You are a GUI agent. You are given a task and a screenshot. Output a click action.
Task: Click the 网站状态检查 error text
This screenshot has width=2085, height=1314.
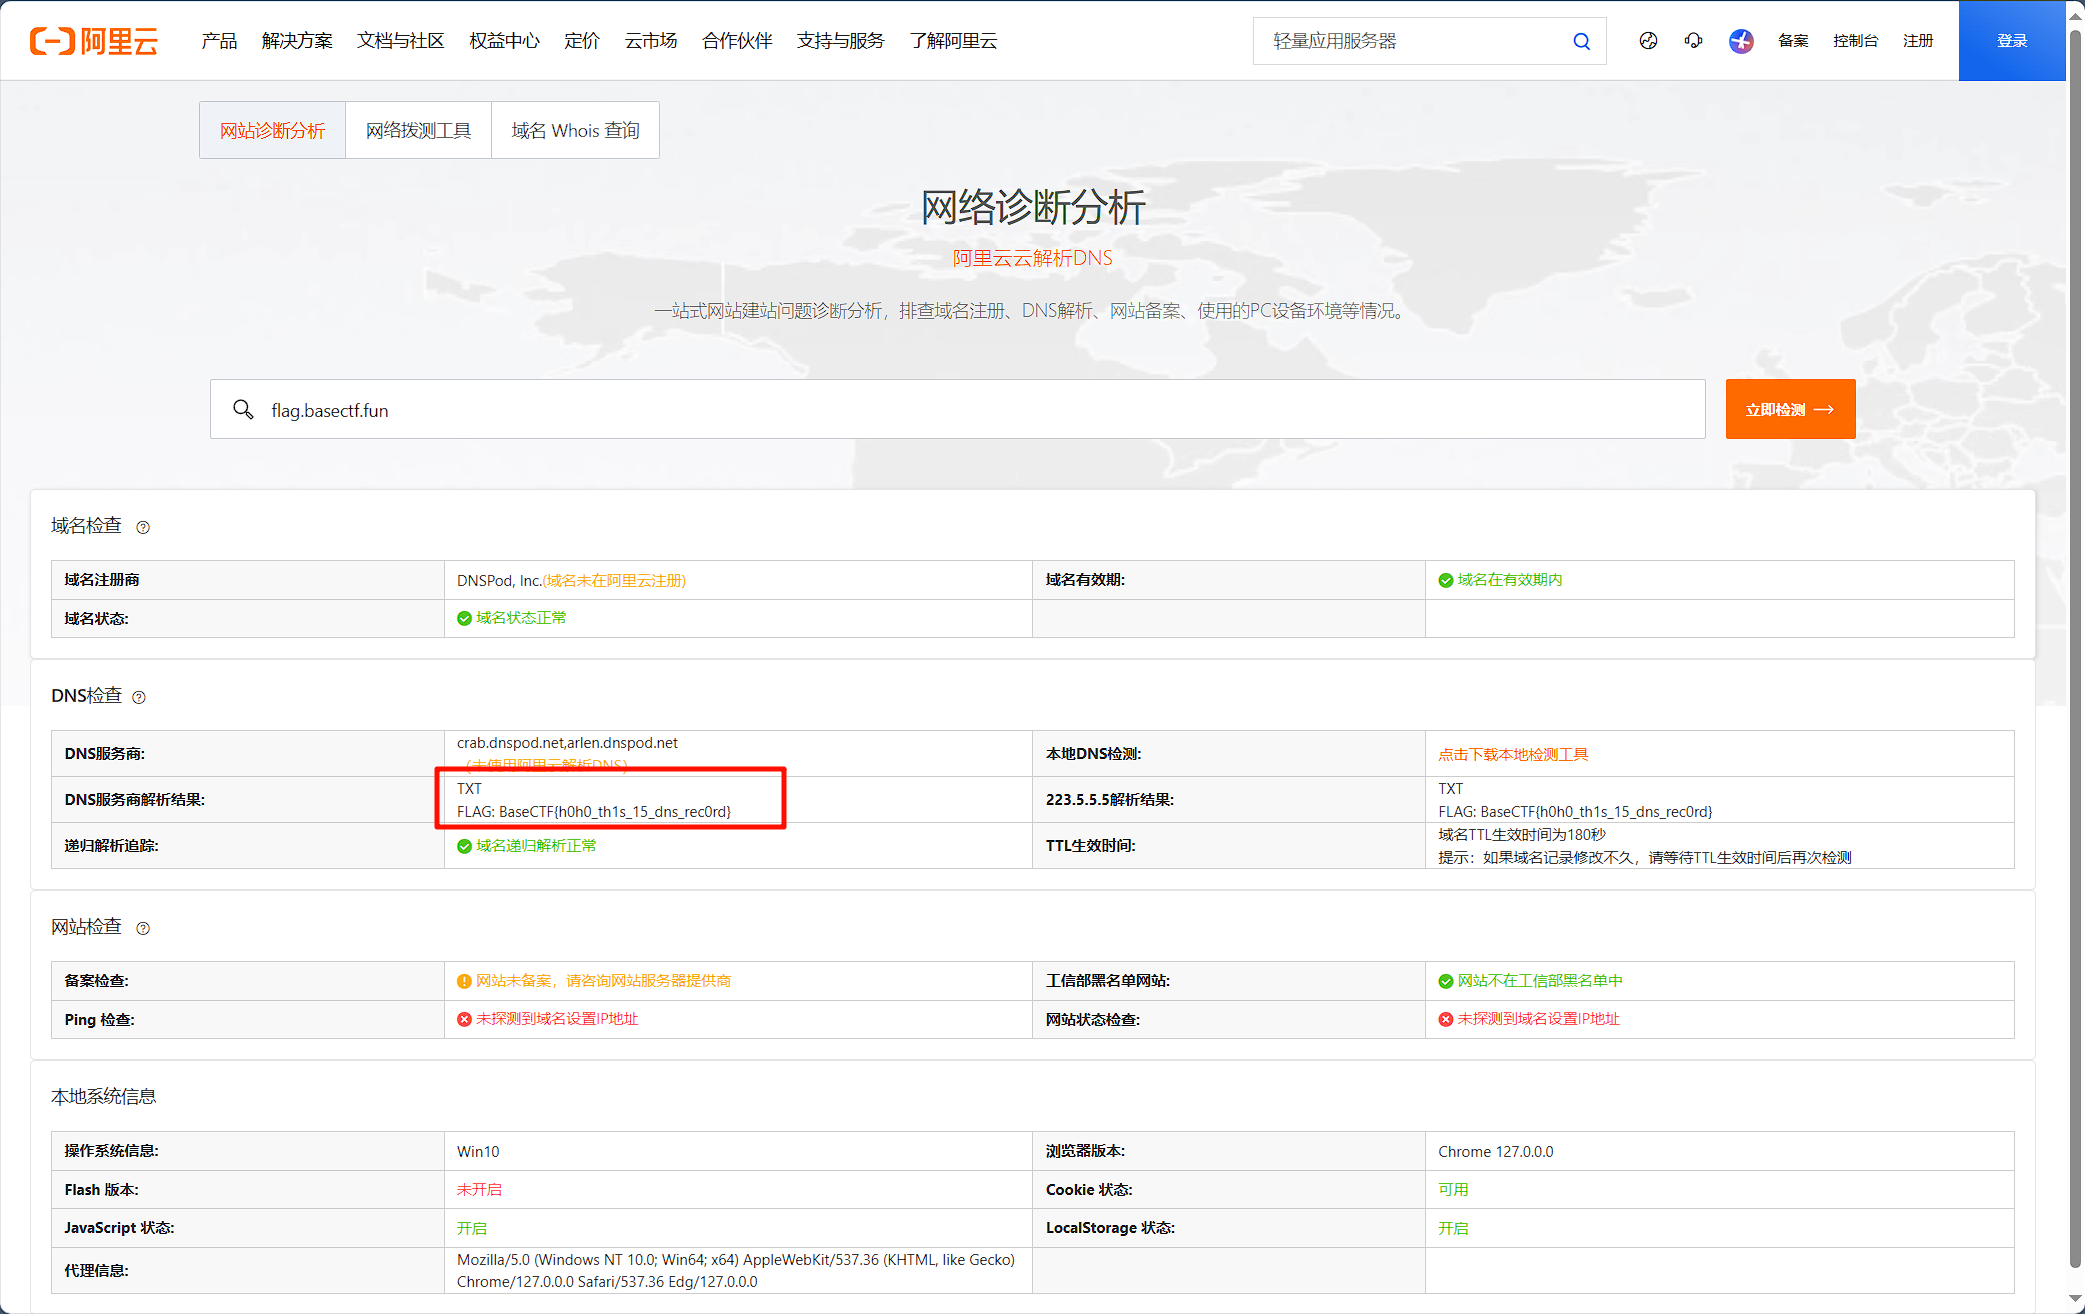[x=1538, y=1019]
